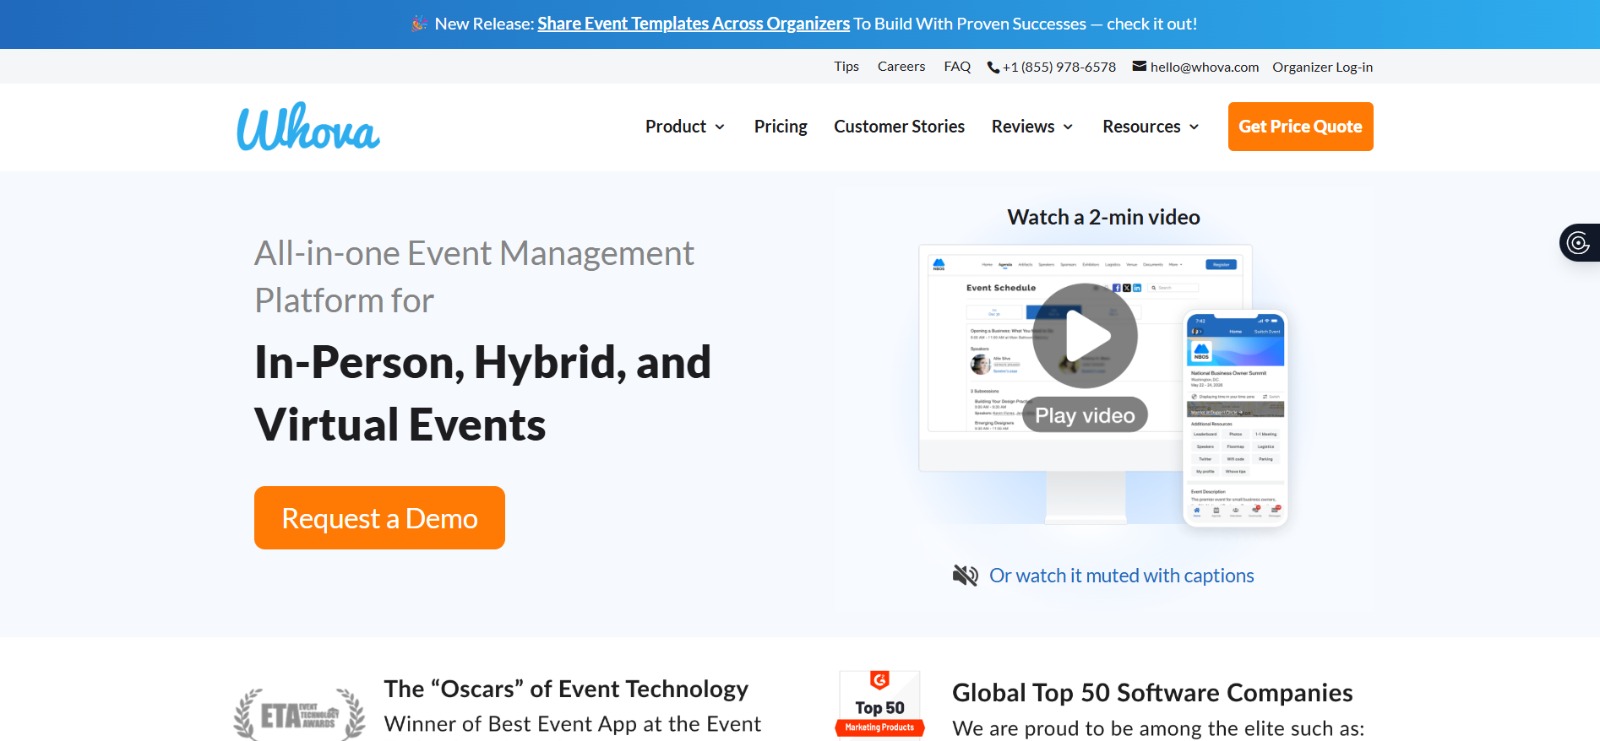Go to Customer Stories
1600x741 pixels.
click(899, 127)
